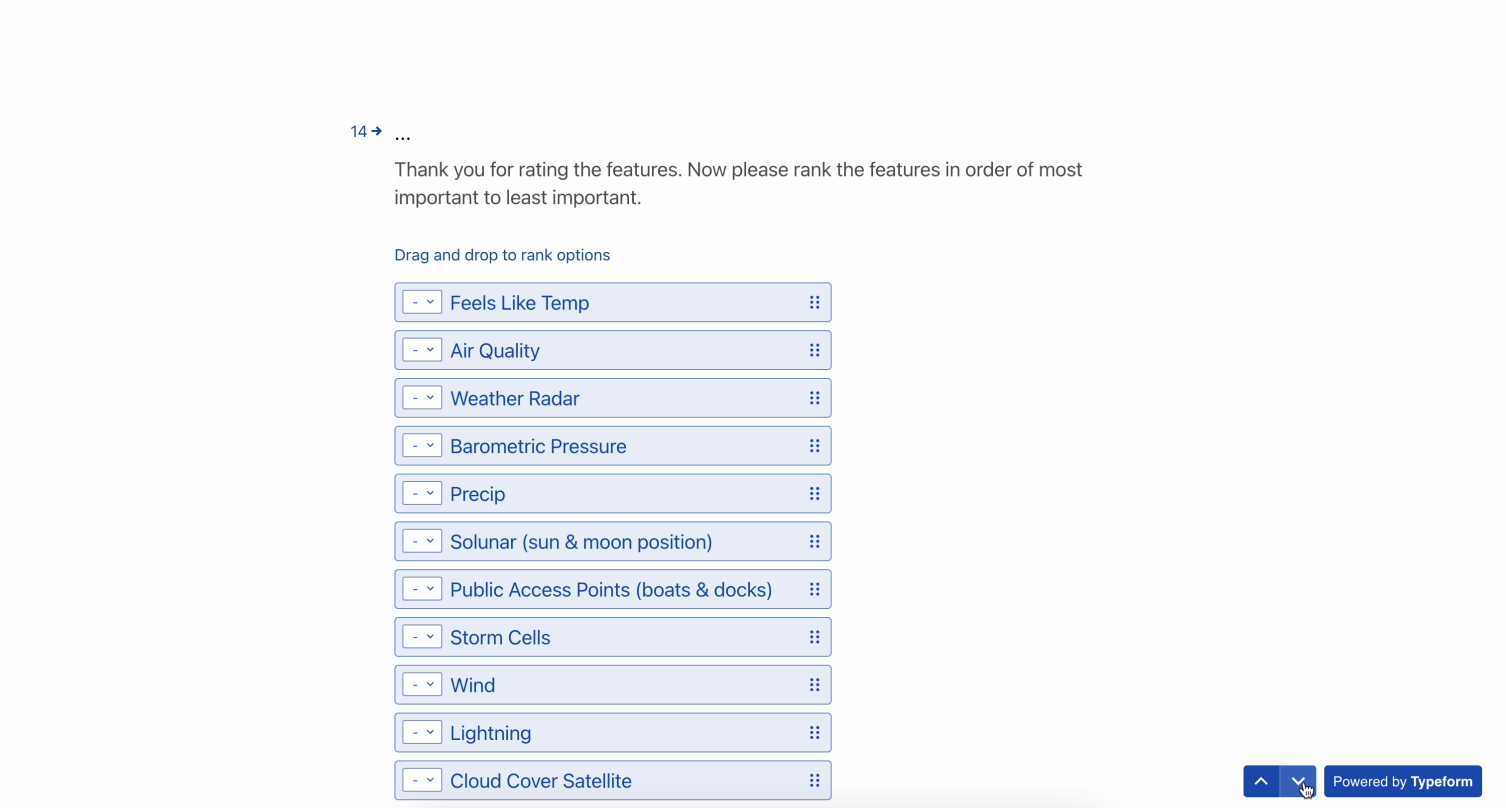Open rank dropdown for Air Quality
Viewport: 1506px width, 808px height.
(x=422, y=350)
